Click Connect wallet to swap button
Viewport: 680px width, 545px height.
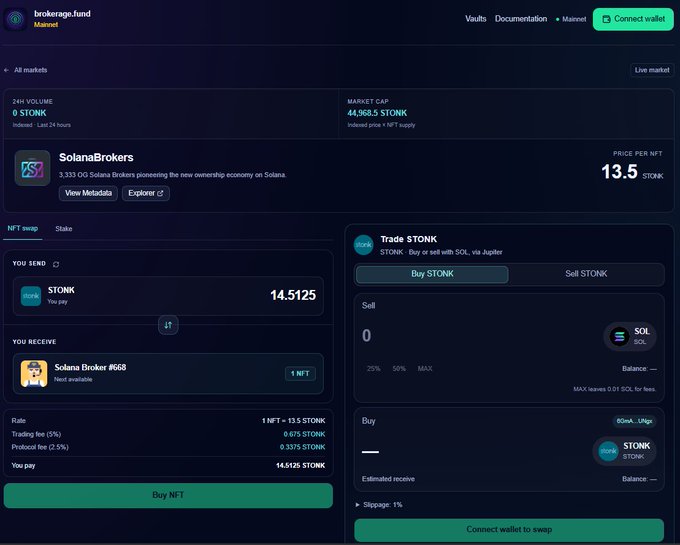coord(509,529)
